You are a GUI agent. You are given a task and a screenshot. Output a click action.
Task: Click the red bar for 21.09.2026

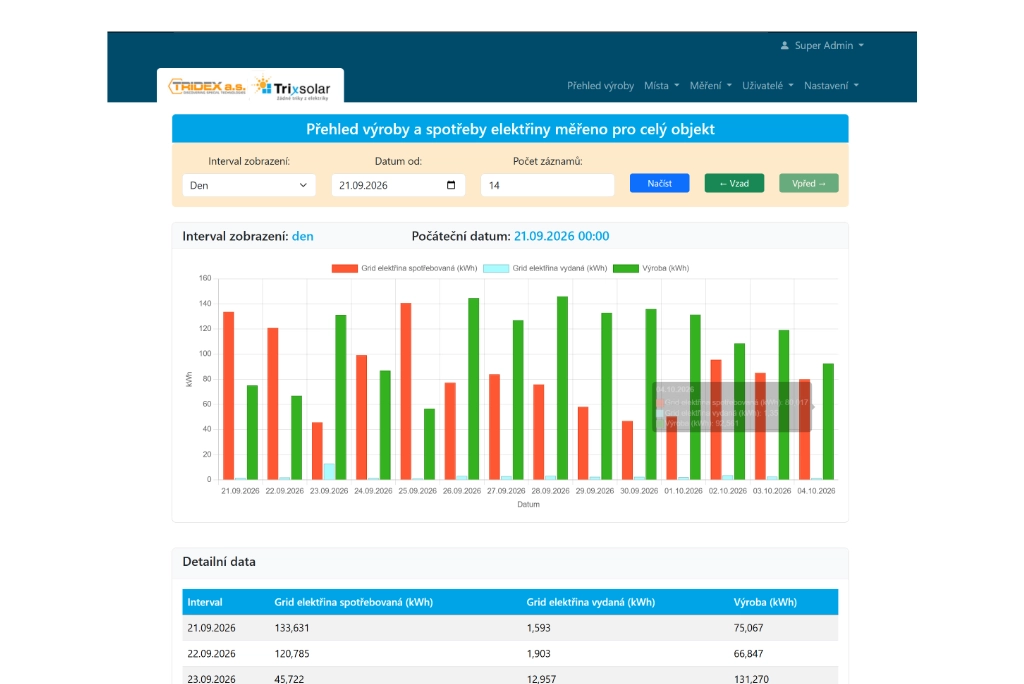(x=229, y=395)
